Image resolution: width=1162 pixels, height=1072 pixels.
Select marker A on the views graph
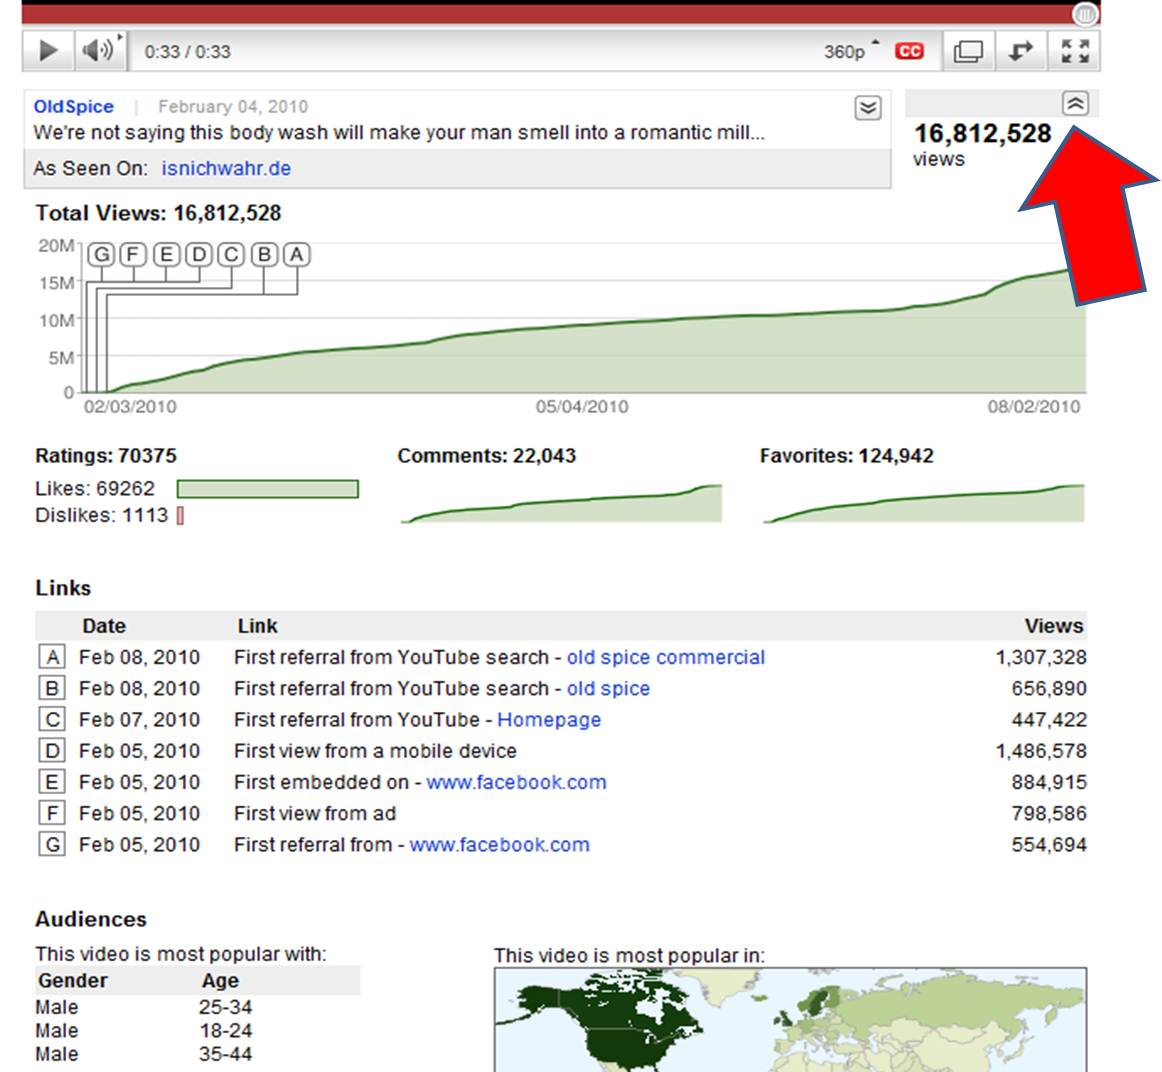297,254
